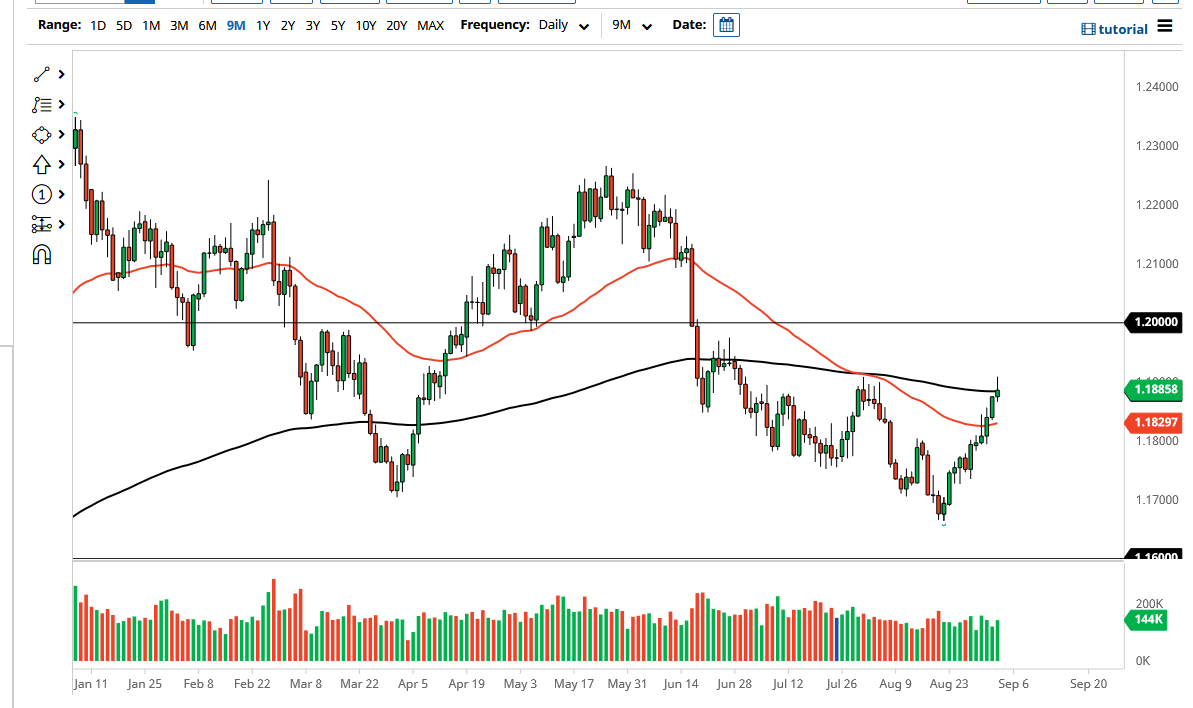Screen dimensions: 1193x708
Task: Toggle the magnet snap tool
Action: click(42, 255)
